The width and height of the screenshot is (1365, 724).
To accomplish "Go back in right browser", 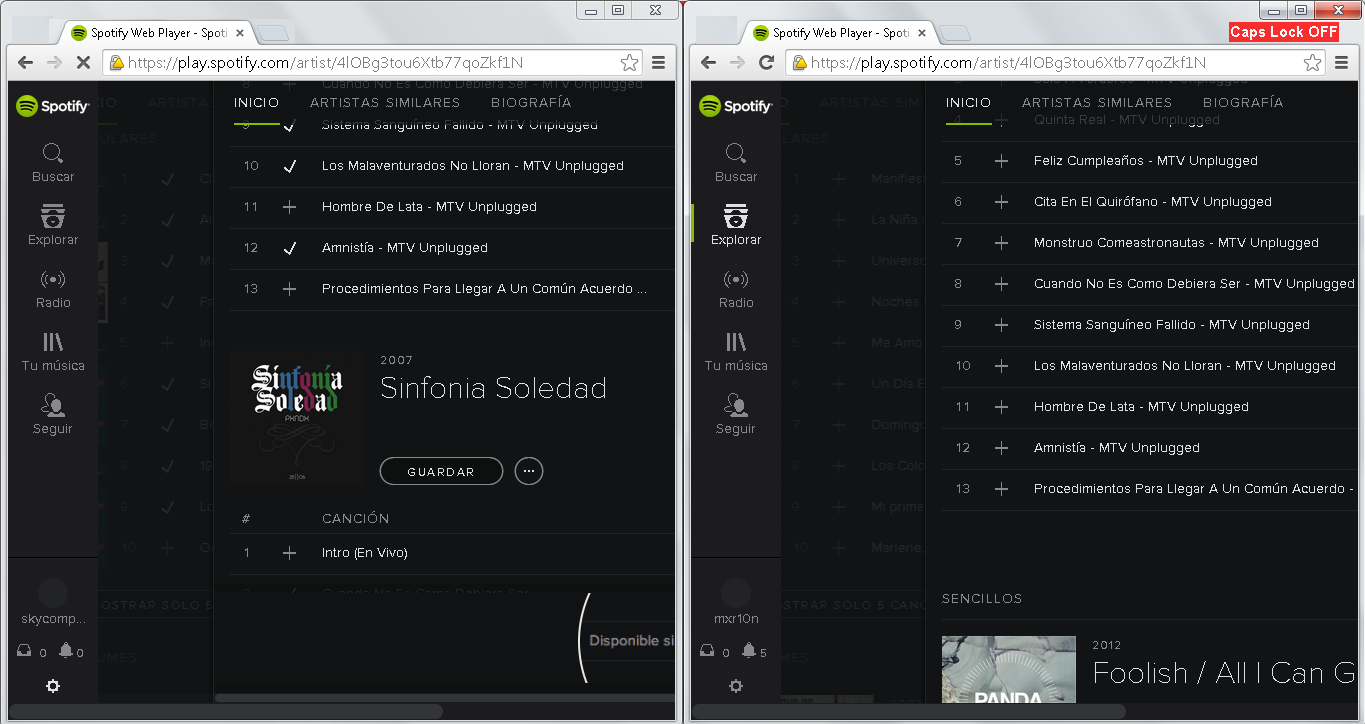I will click(x=709, y=63).
